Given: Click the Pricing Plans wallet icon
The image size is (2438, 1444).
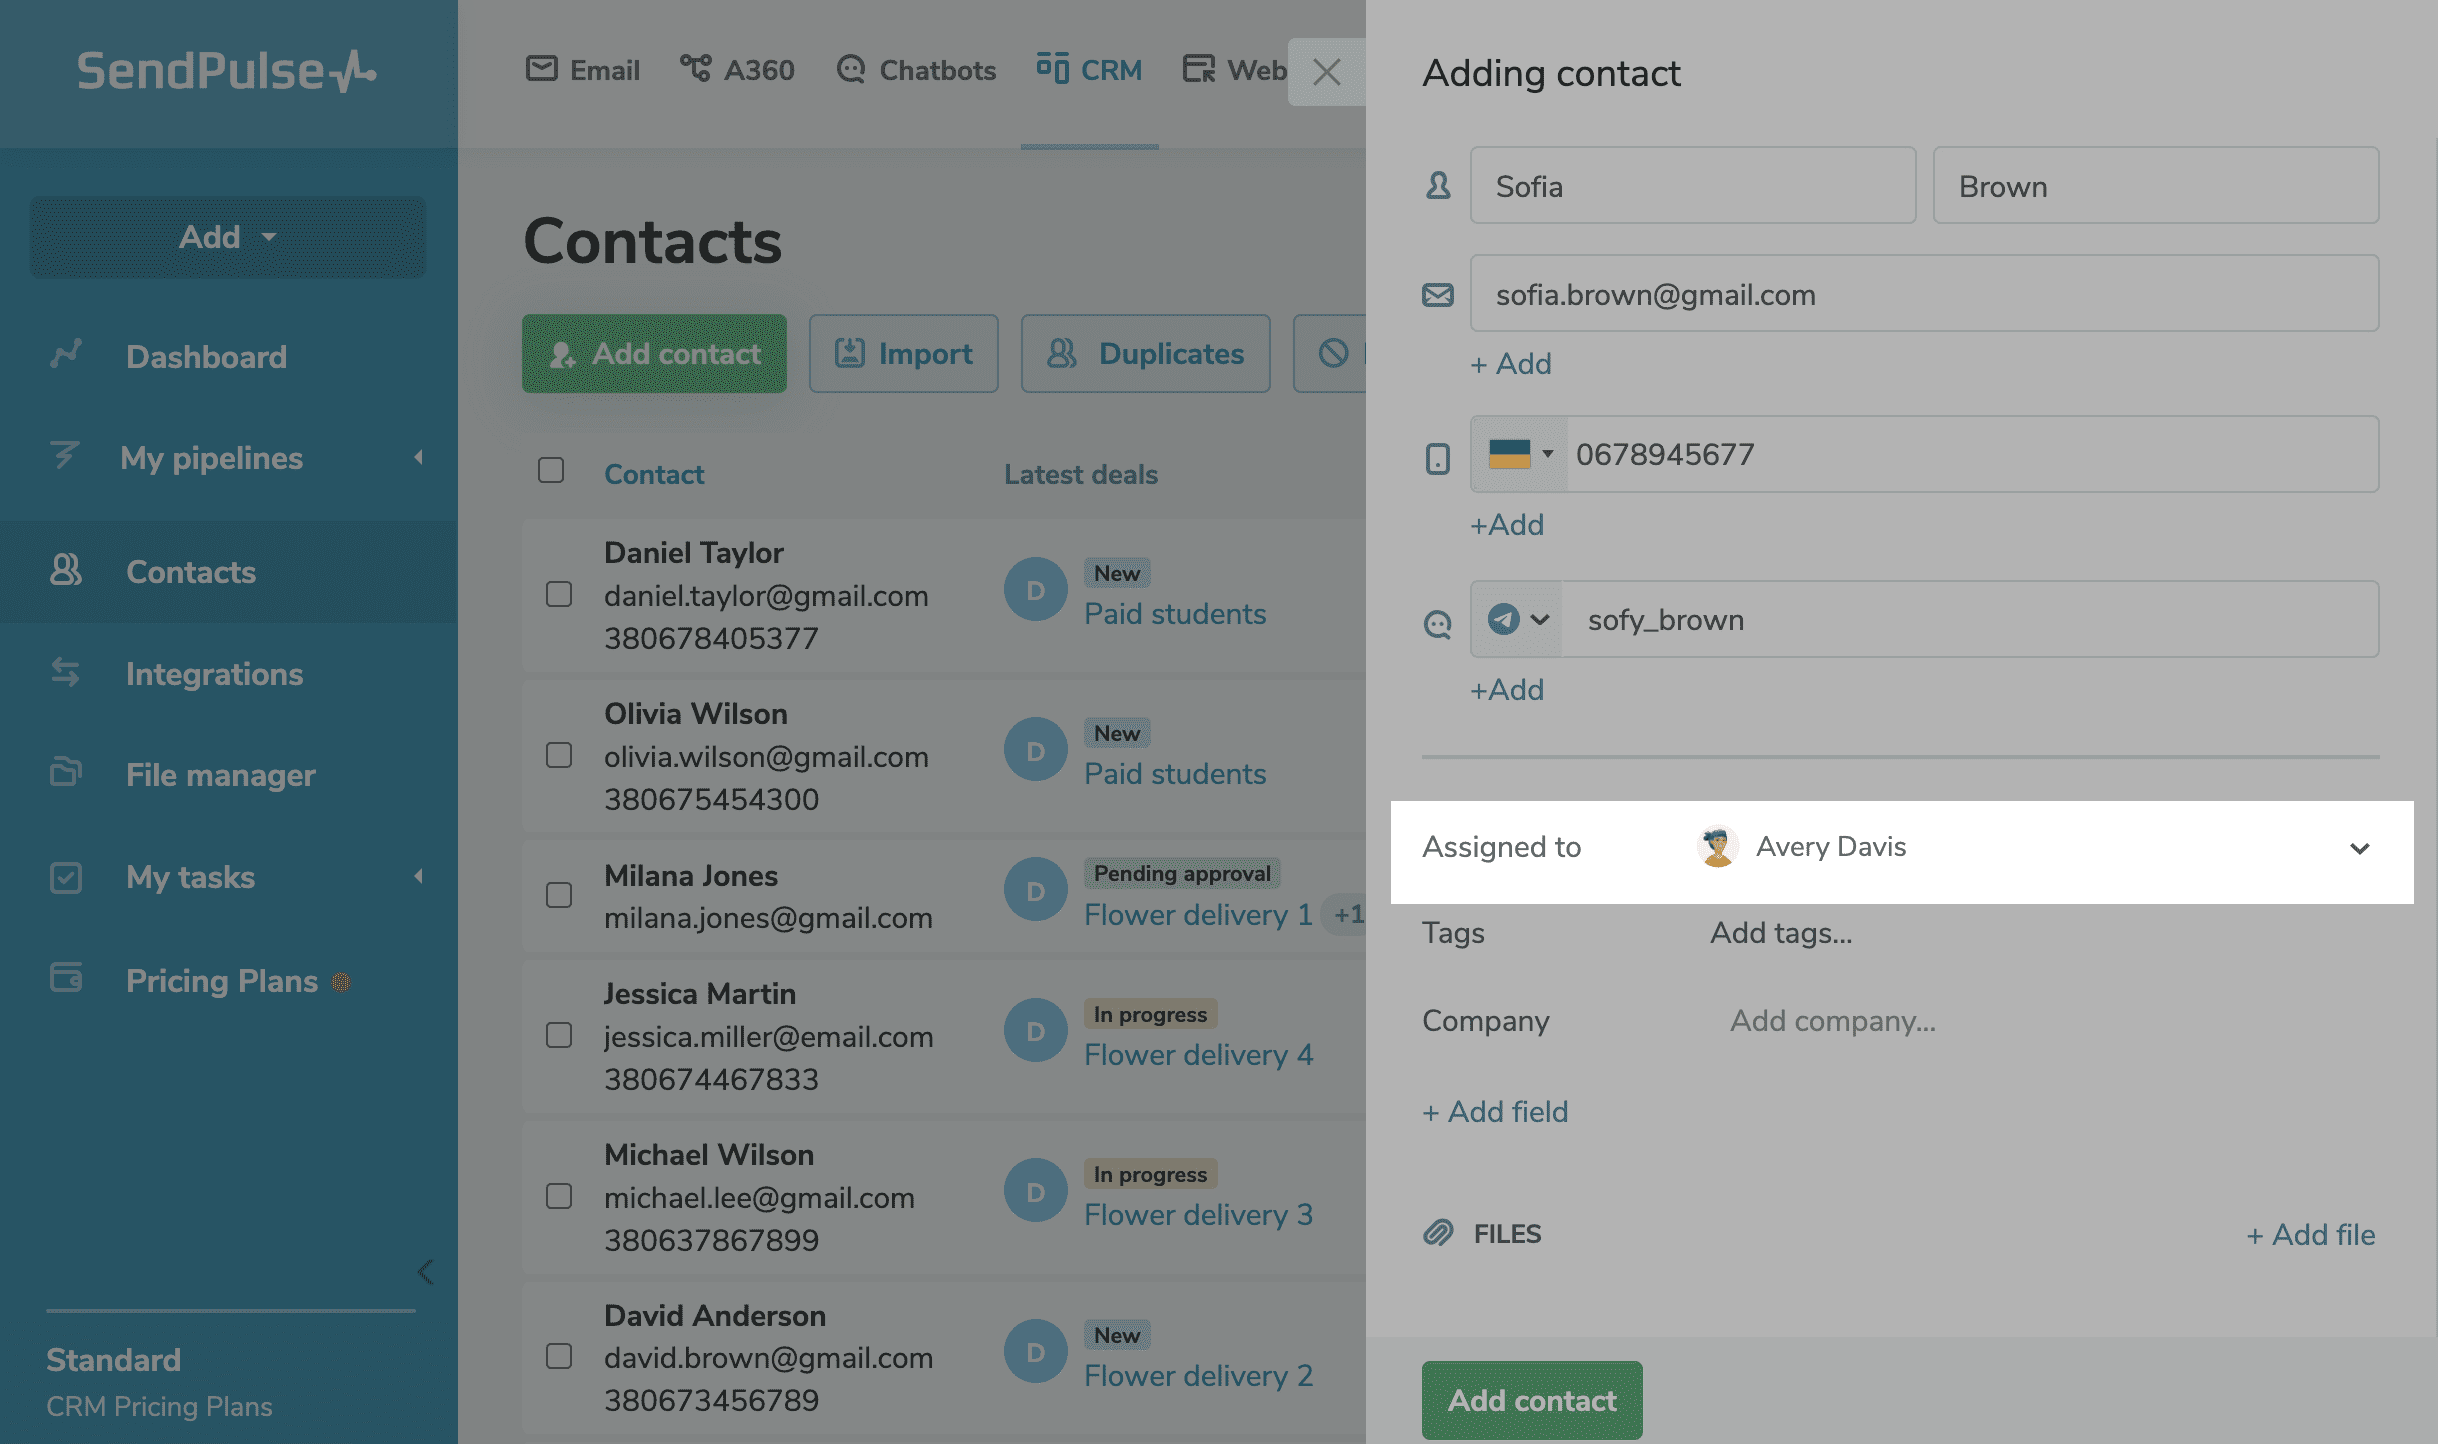Looking at the screenshot, I should tap(66, 978).
